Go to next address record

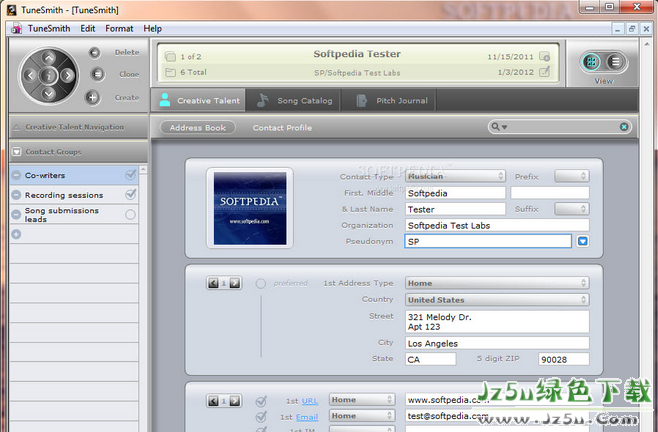tap(235, 283)
